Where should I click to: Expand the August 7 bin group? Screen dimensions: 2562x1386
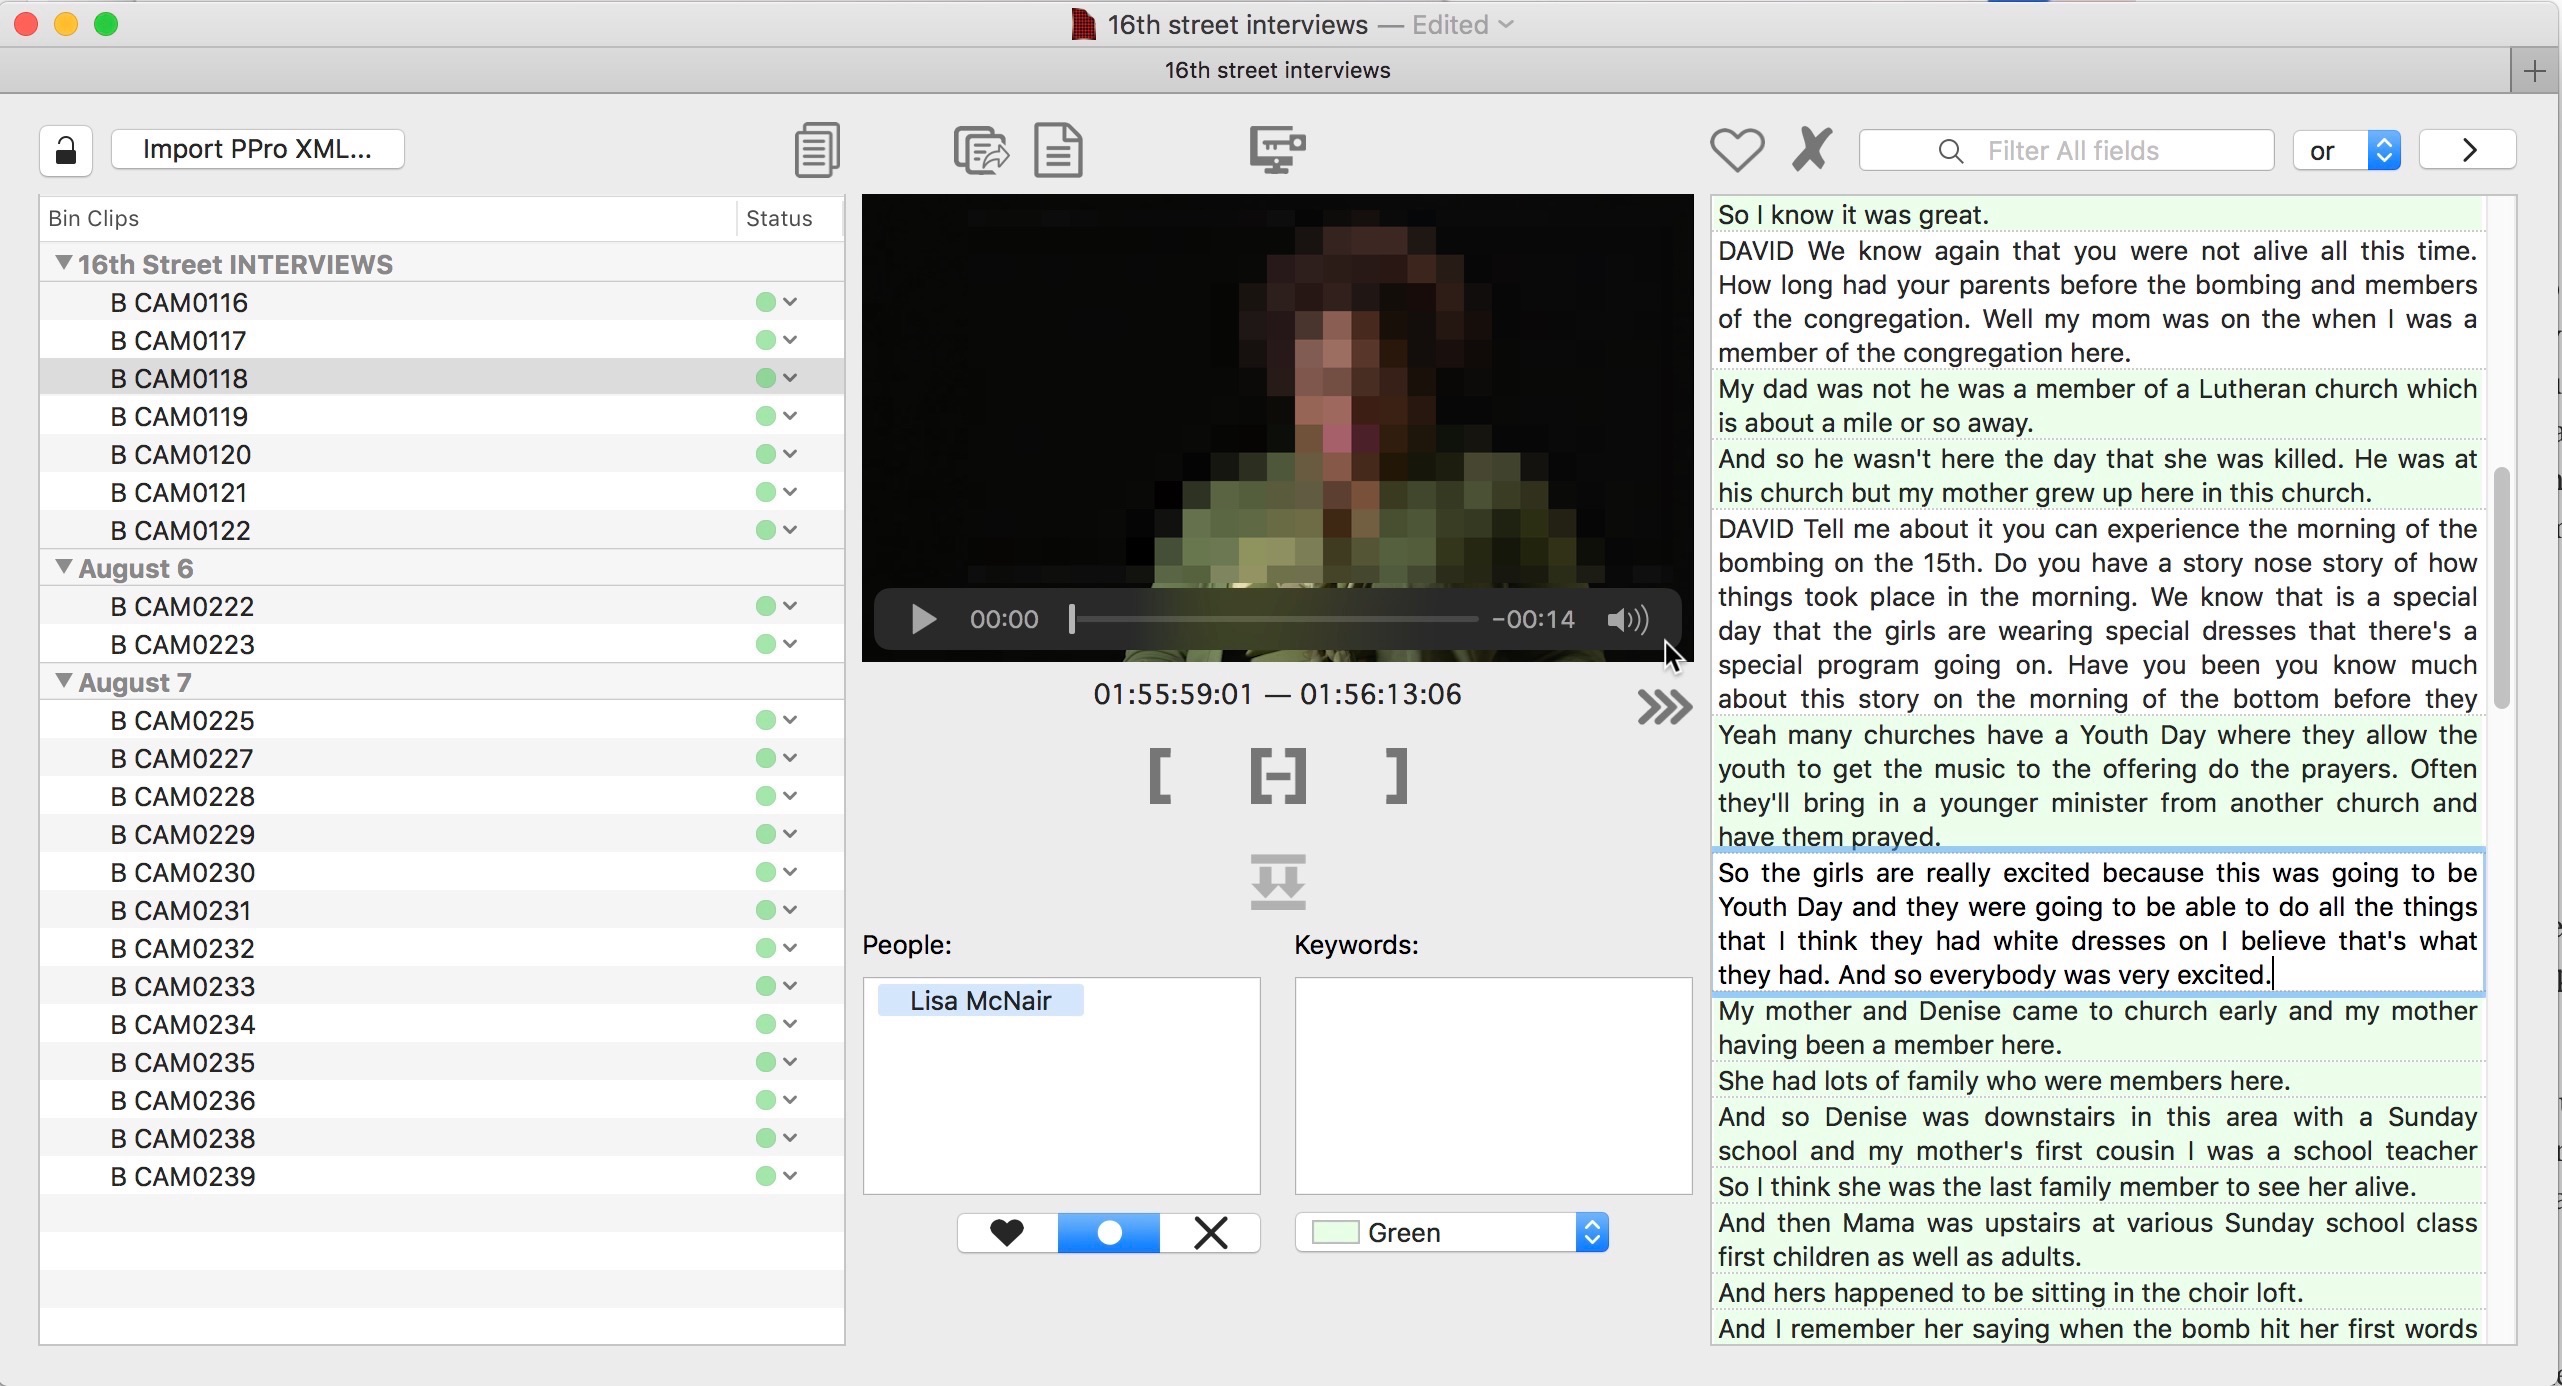click(x=63, y=681)
